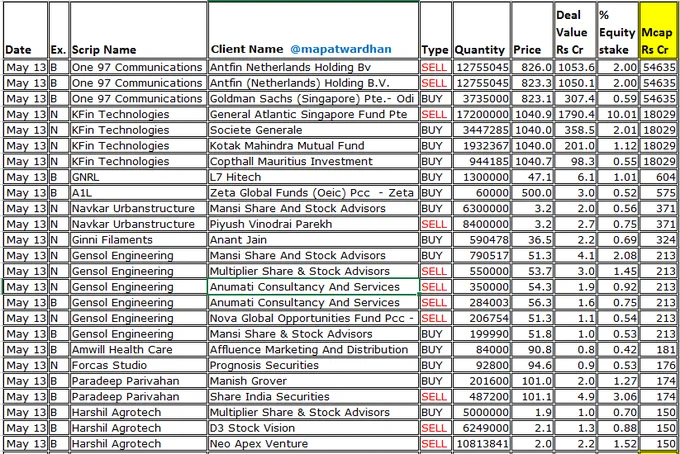
Task: Select the 'Scrip Name' header cell
Action: (x=138, y=30)
